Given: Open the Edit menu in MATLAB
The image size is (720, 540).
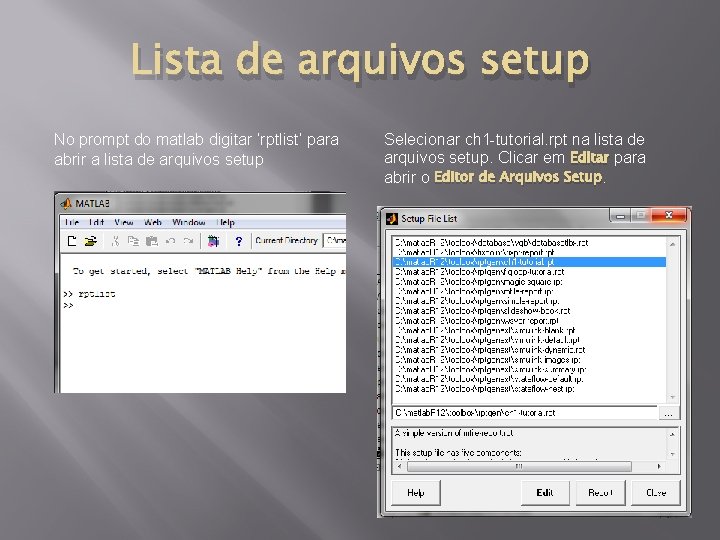Looking at the screenshot, I should (x=96, y=222).
